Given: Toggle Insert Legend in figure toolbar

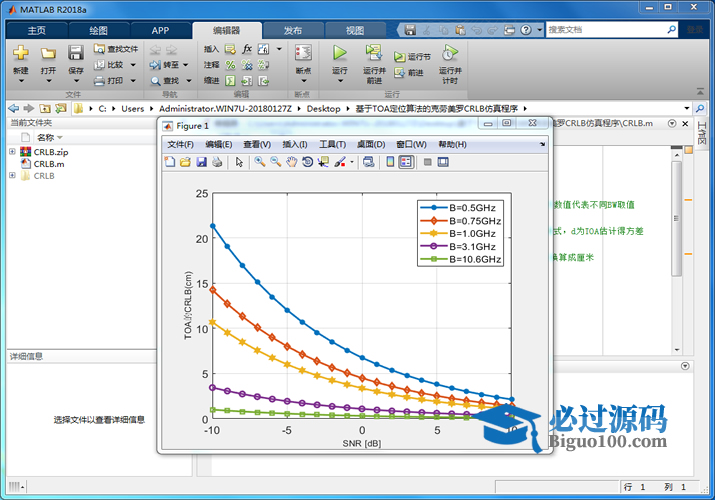Looking at the screenshot, I should click(x=406, y=162).
